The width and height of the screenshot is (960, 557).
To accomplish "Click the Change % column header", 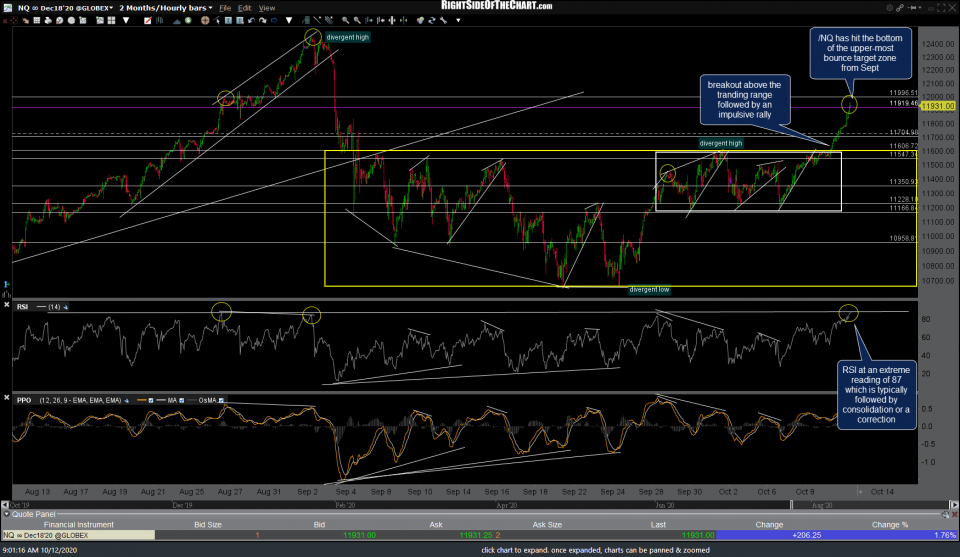I will pos(890,525).
